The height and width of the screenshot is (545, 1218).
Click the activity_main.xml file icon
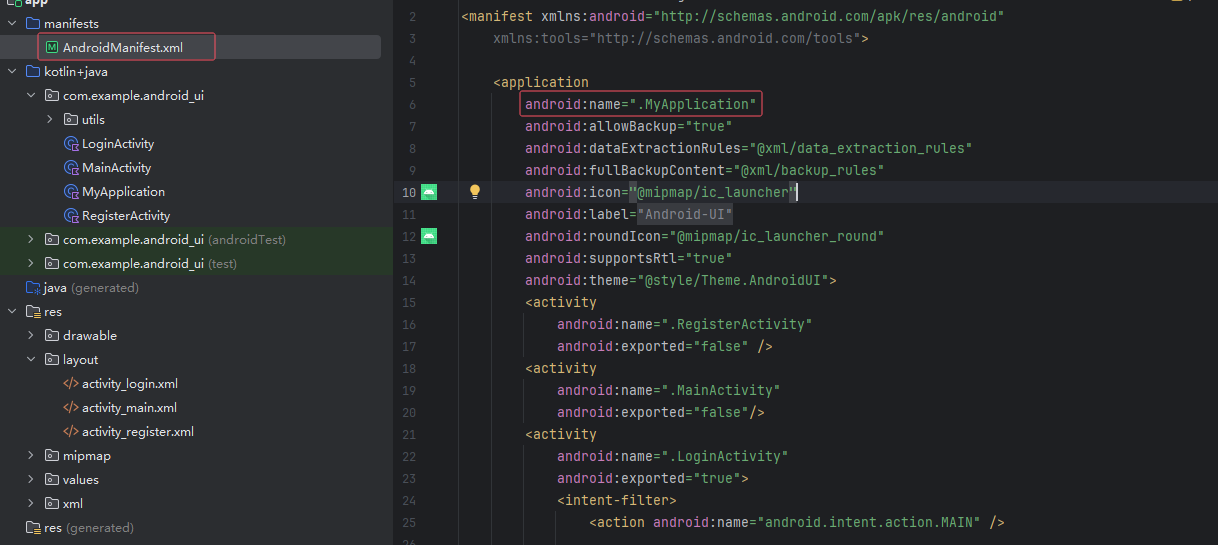[x=71, y=408]
